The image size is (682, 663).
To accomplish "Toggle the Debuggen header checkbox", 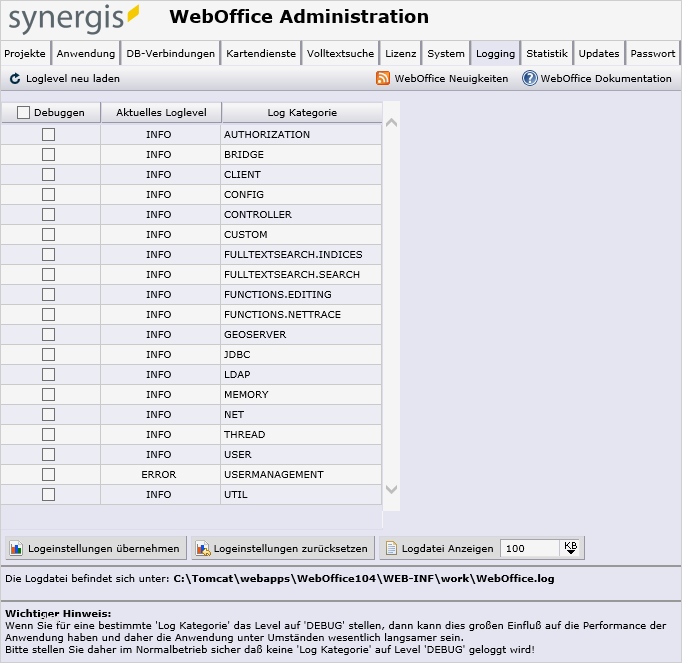I will click(23, 113).
